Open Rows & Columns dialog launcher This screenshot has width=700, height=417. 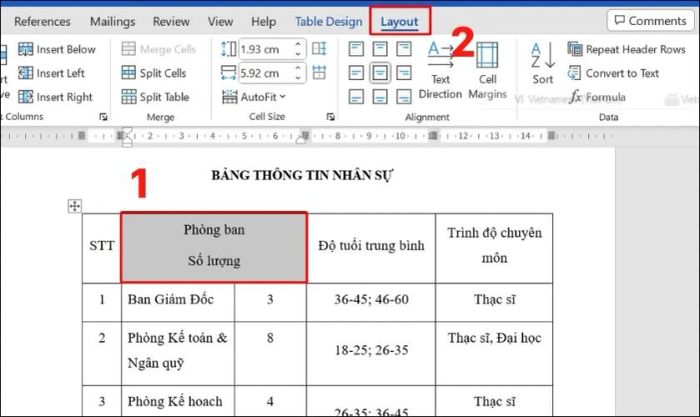(103, 117)
